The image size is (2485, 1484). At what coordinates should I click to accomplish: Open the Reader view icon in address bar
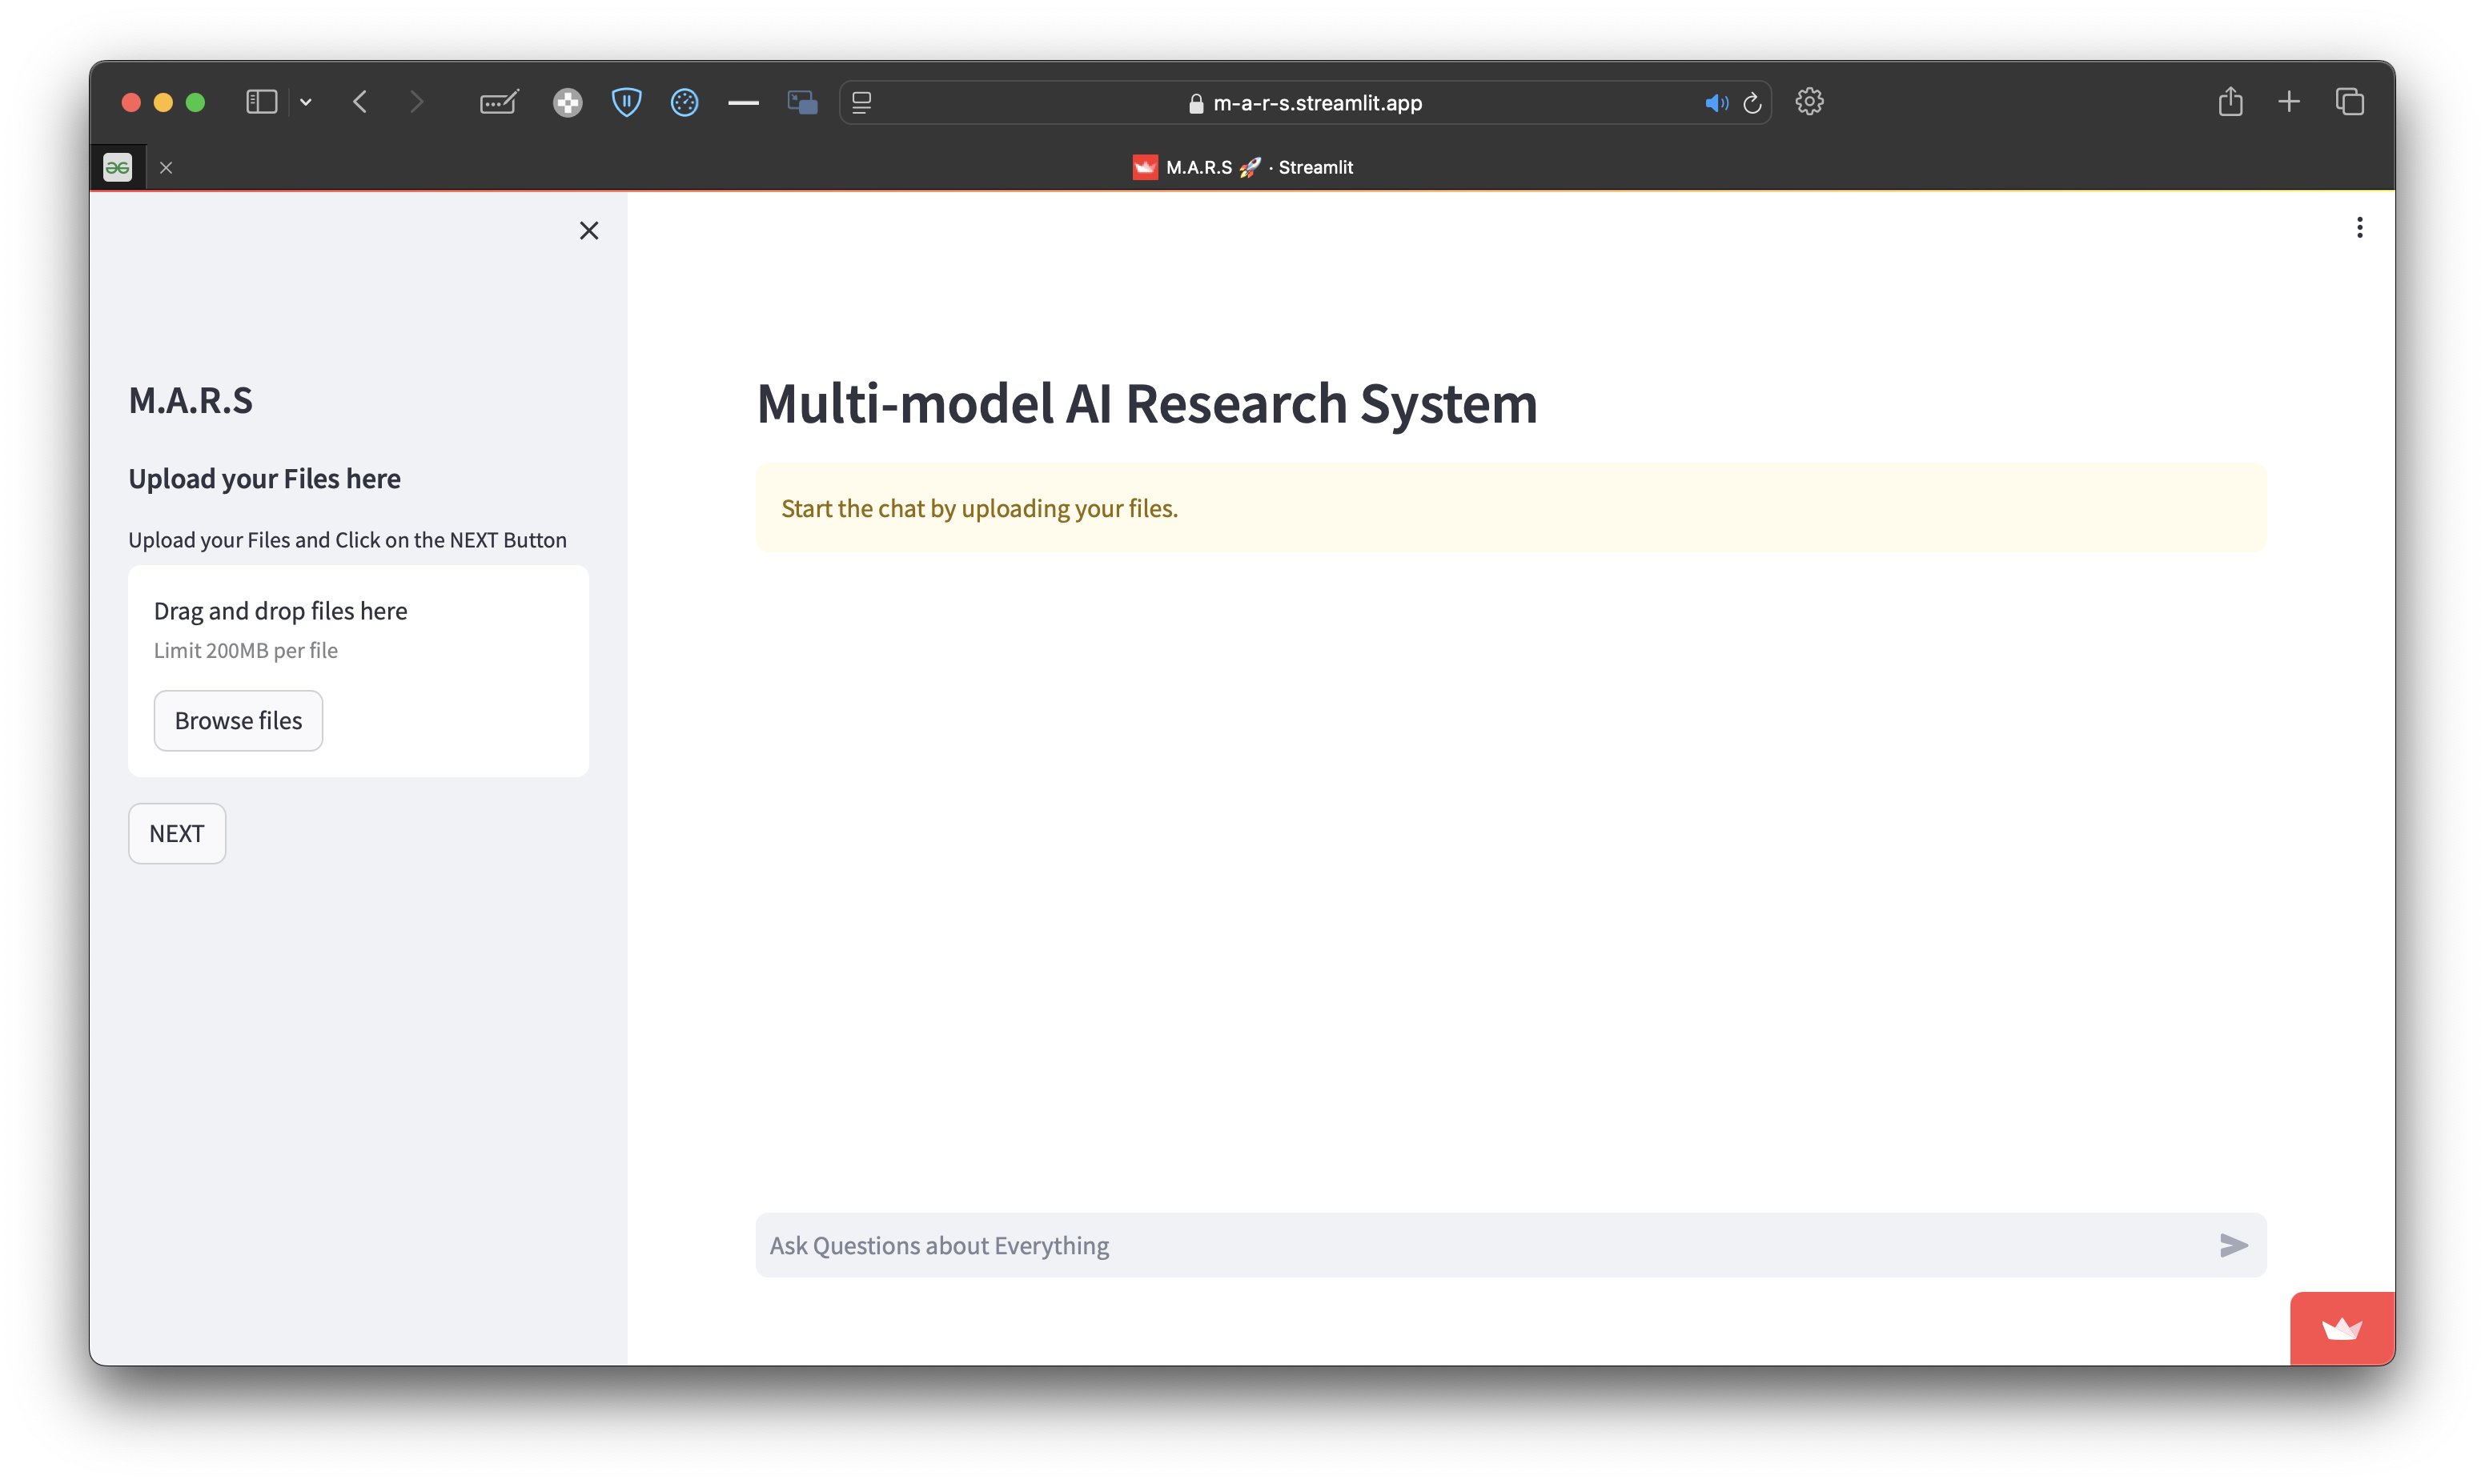coord(862,102)
